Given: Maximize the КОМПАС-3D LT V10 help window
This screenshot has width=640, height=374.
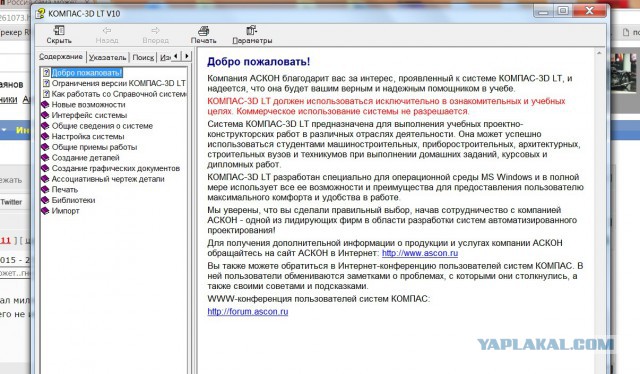Looking at the screenshot, I should tap(563, 11).
